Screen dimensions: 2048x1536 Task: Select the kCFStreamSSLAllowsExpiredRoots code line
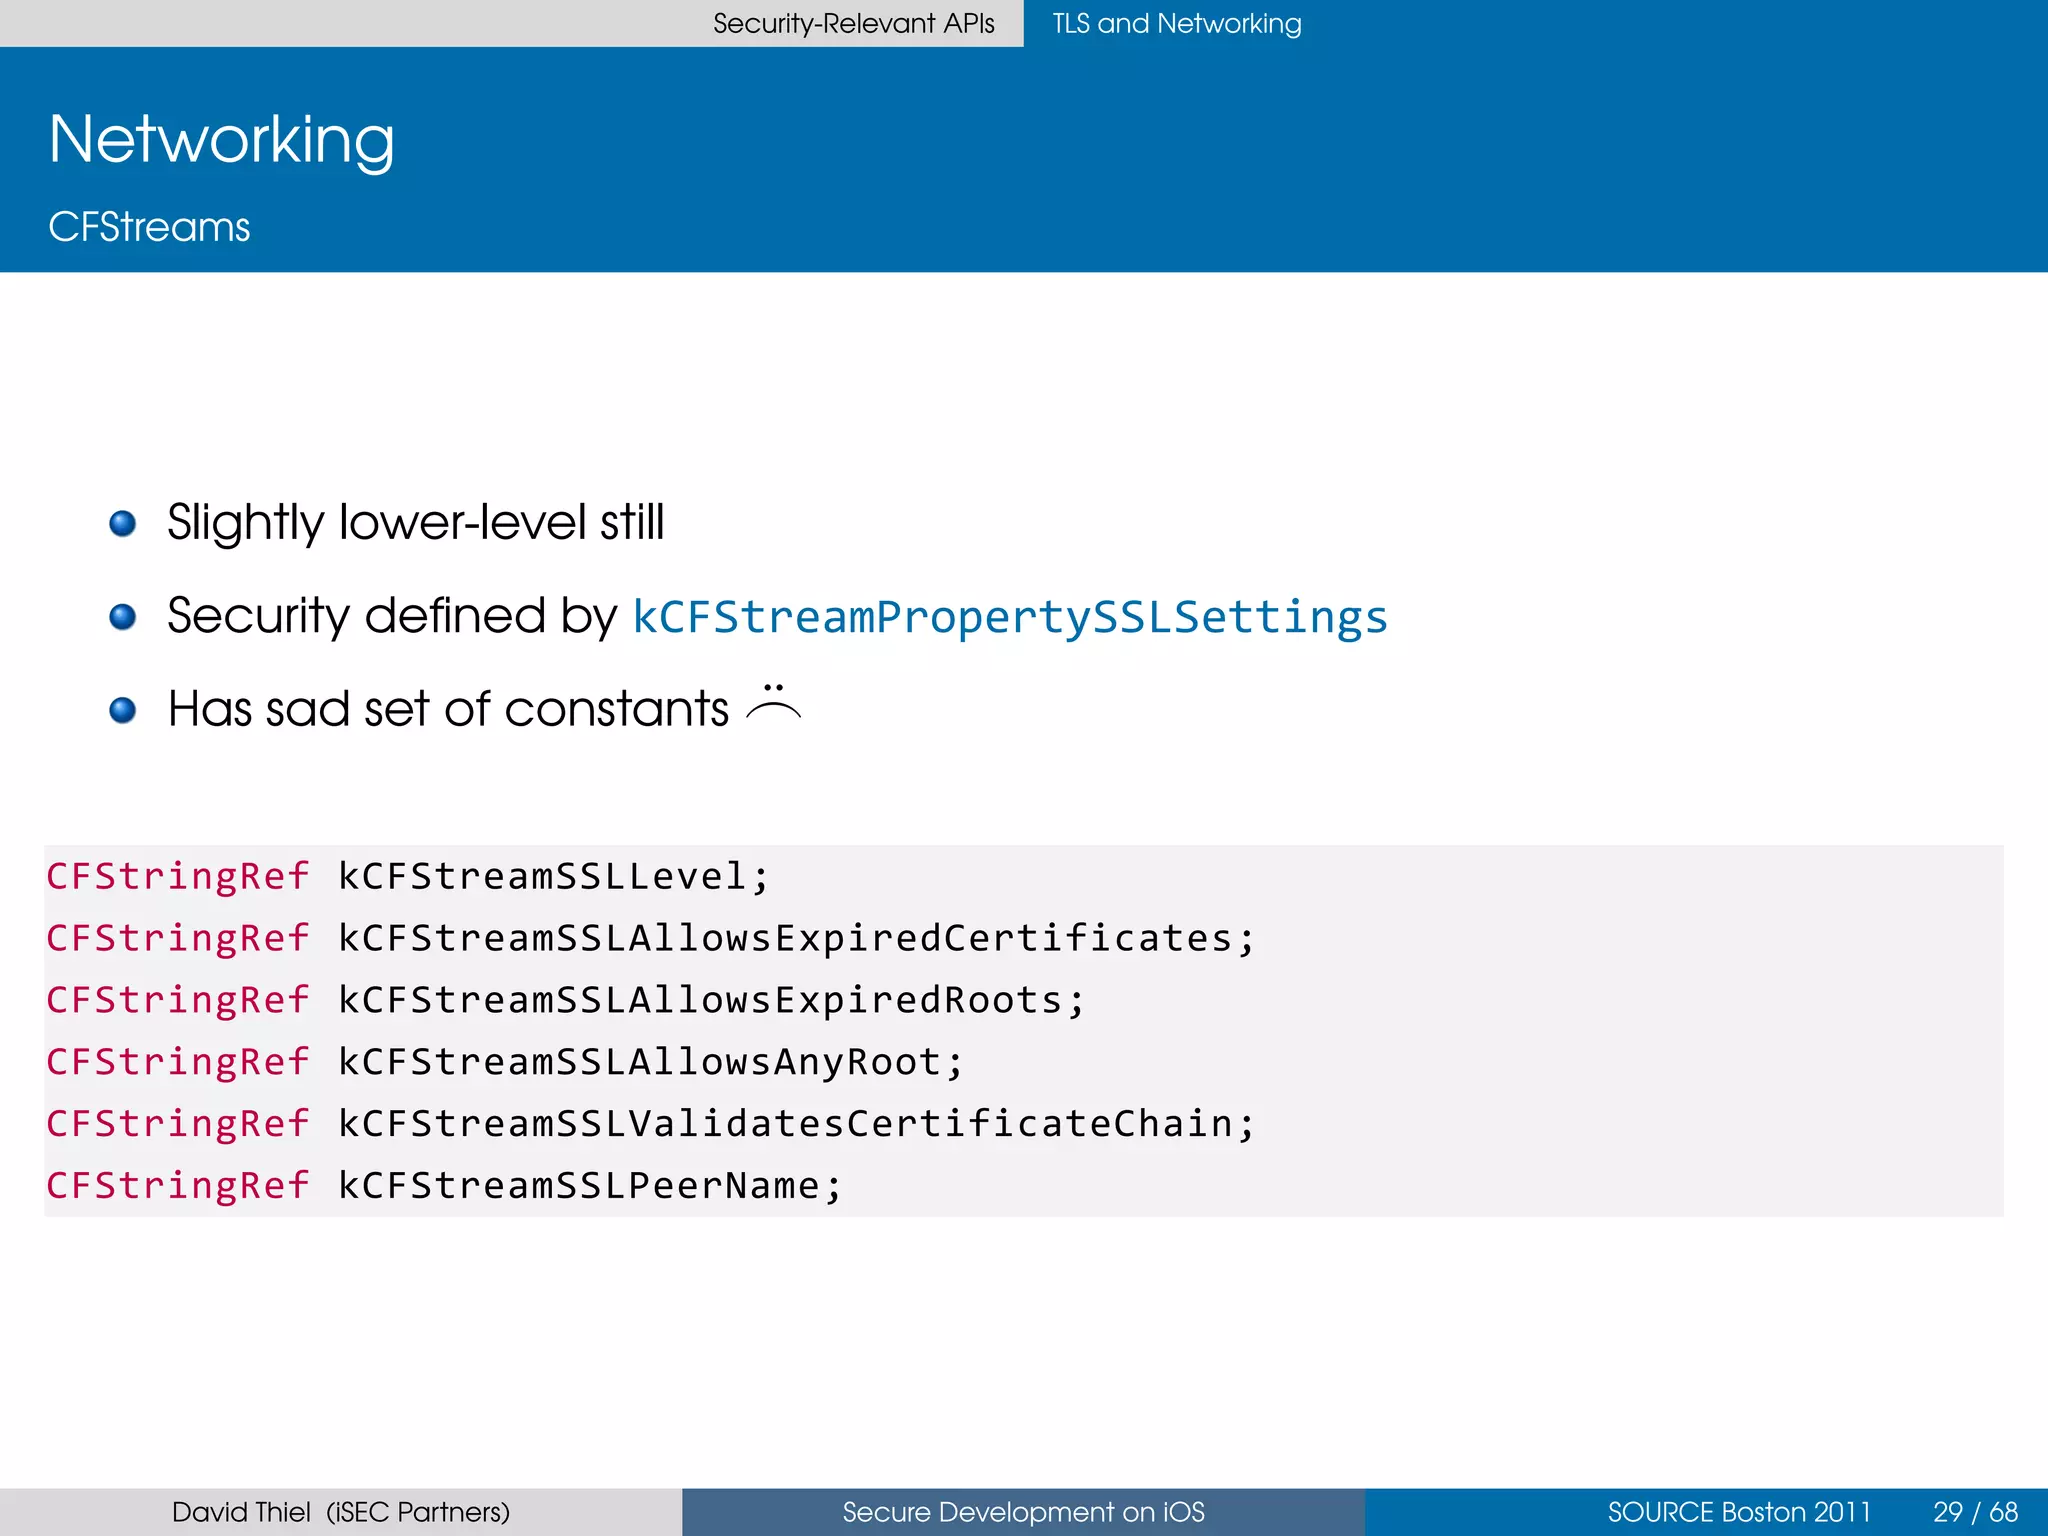pos(566,1000)
